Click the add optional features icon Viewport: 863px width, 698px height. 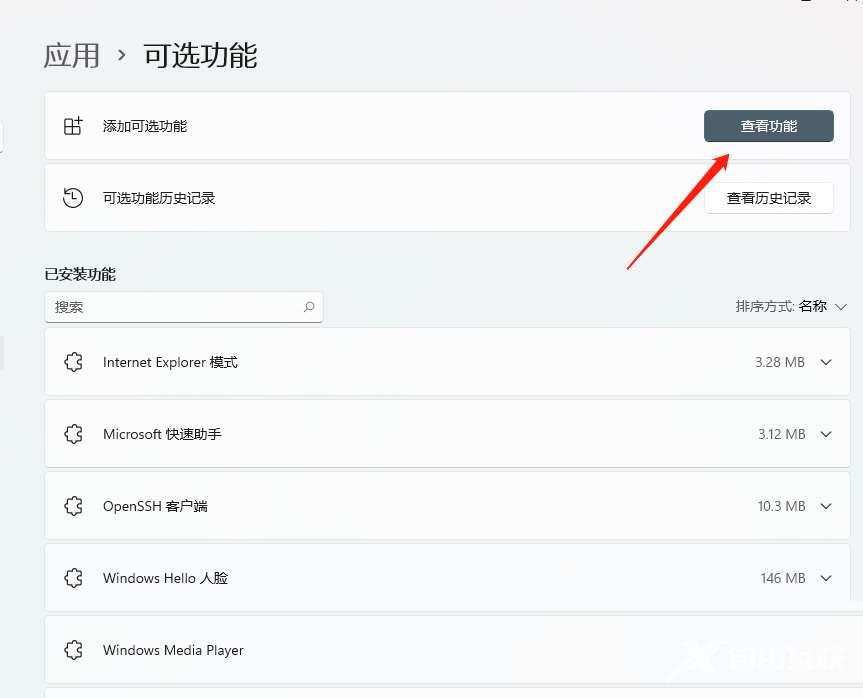(x=72, y=126)
